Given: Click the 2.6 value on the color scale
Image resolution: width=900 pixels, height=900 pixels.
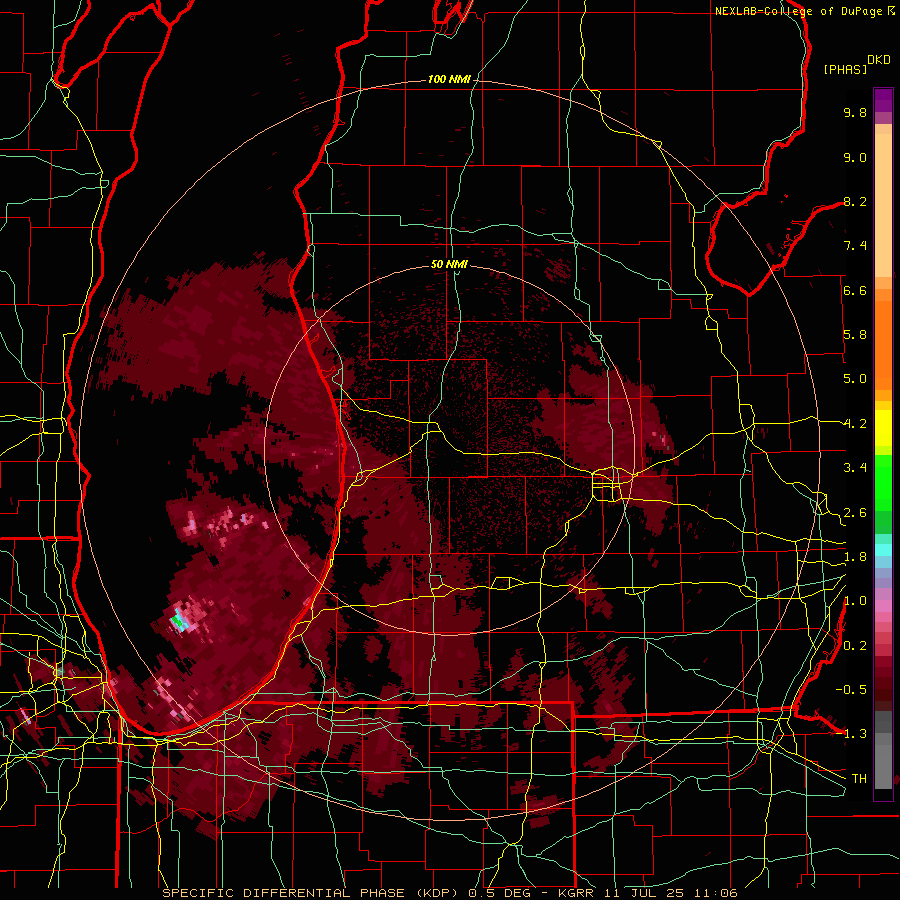Looking at the screenshot, I should click(x=855, y=513).
